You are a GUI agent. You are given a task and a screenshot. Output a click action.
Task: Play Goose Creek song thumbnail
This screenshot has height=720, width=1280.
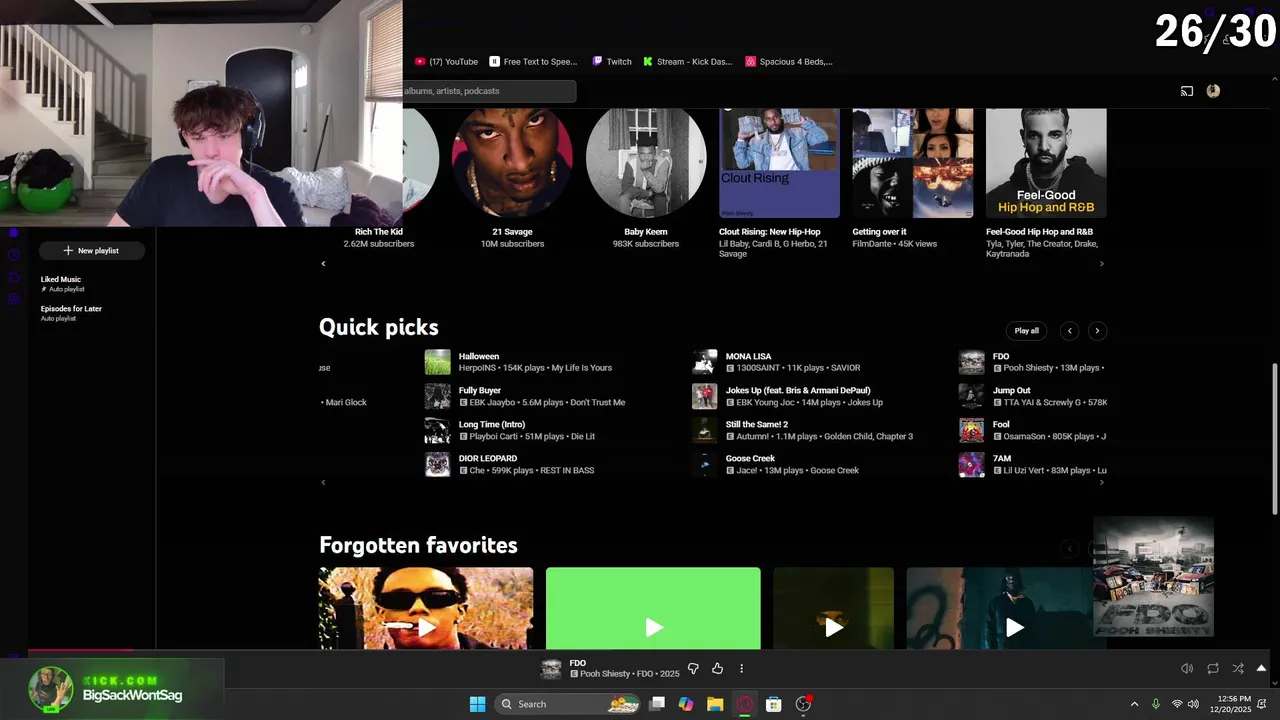(704, 464)
